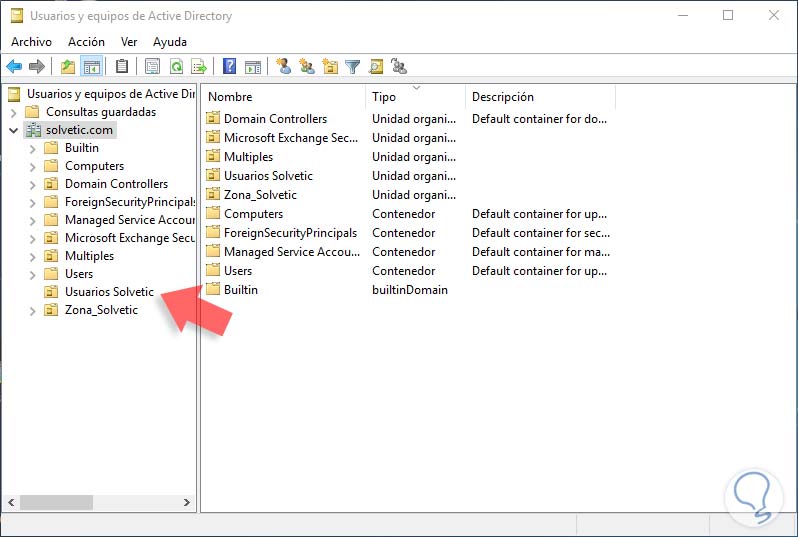Select root Usuarios y equipos de Active Directory node
798x537 pixels.
(110, 94)
